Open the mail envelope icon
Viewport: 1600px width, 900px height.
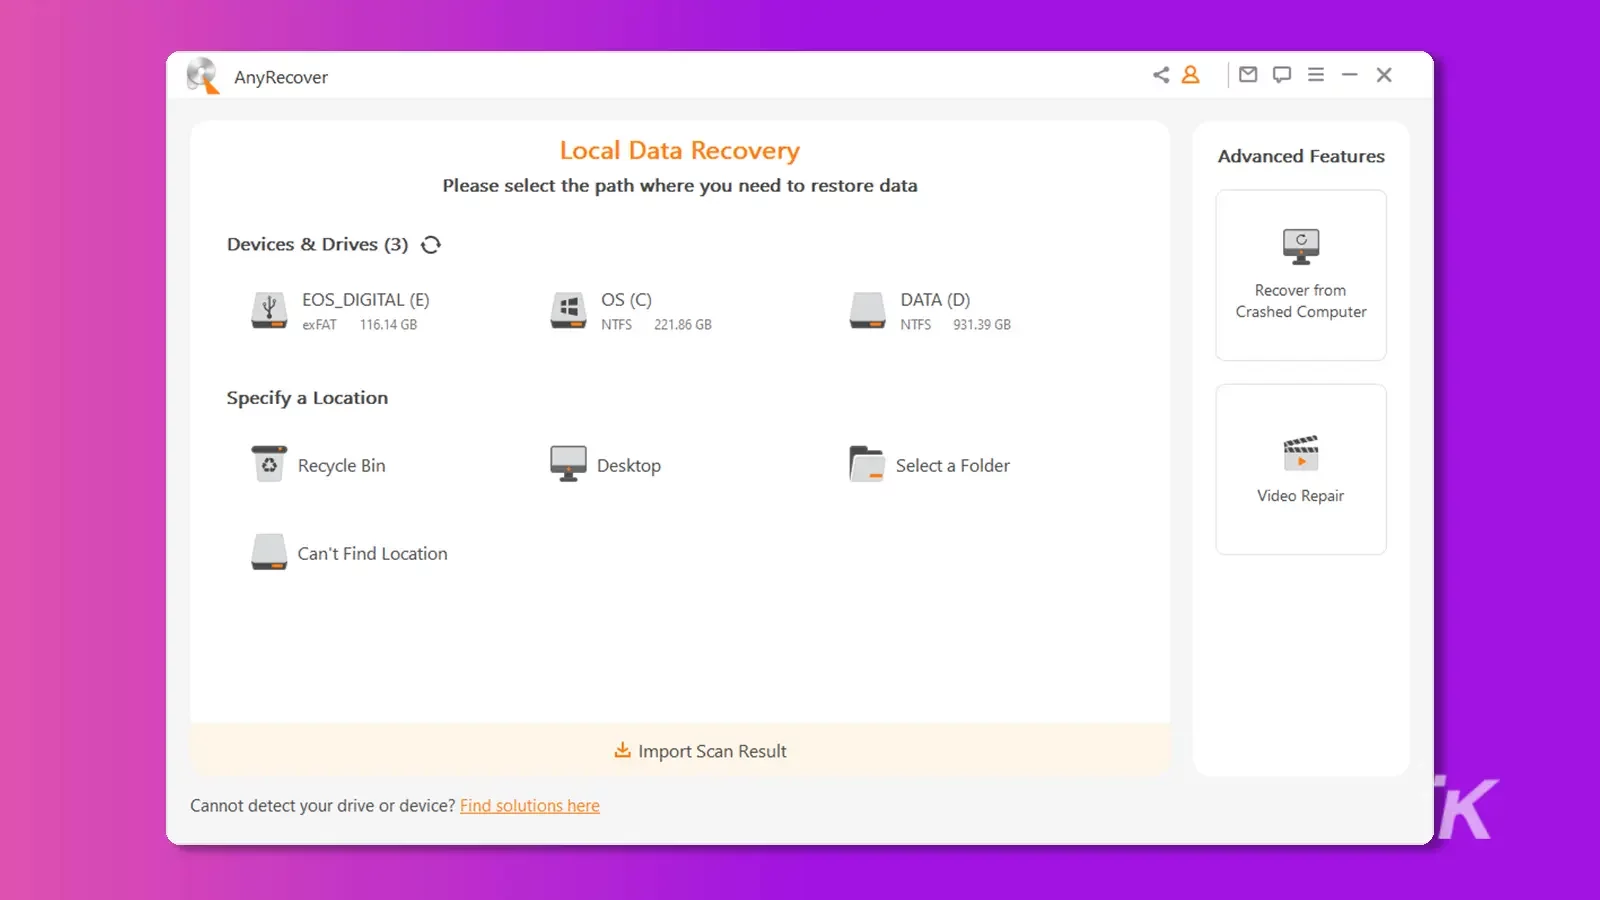[x=1248, y=74]
